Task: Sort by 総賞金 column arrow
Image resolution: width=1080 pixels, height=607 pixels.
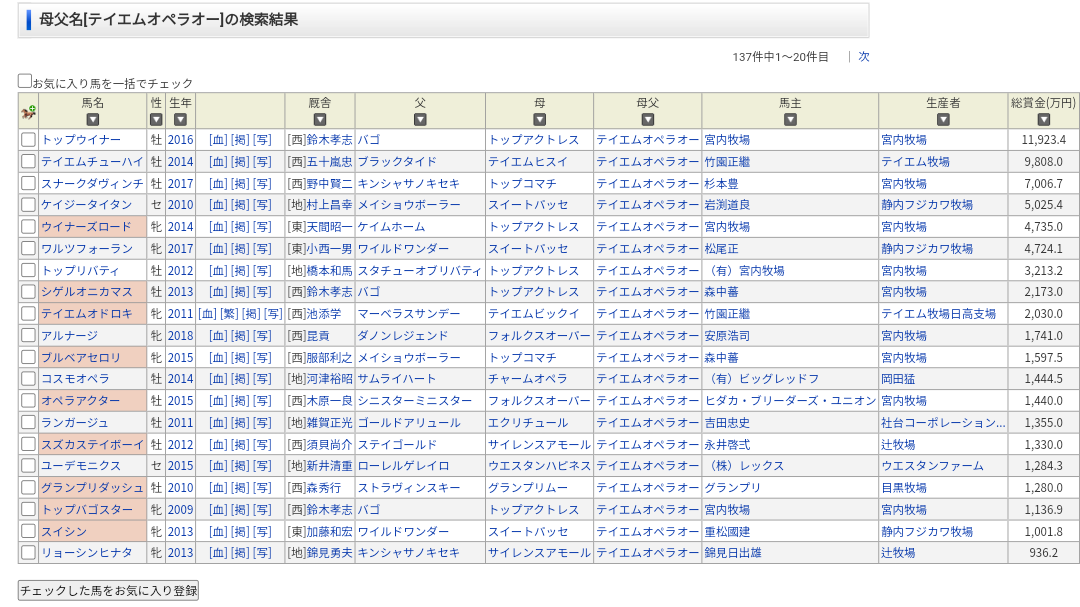Action: coord(1043,120)
